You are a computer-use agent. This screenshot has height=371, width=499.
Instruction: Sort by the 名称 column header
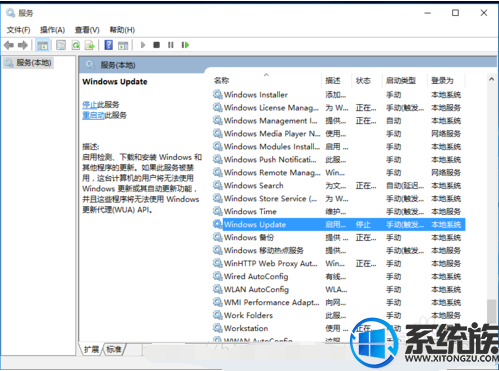221,80
